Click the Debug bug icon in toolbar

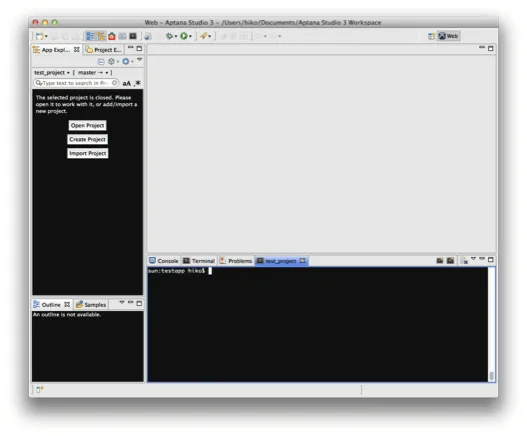point(170,36)
